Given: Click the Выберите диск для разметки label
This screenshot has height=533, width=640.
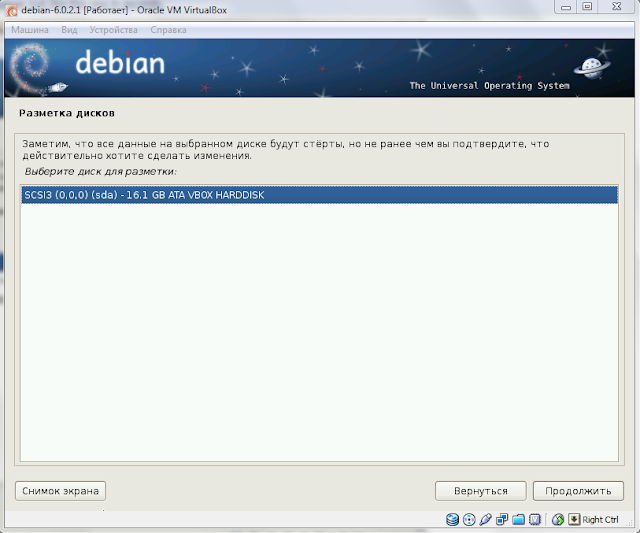Looking at the screenshot, I should (101, 171).
